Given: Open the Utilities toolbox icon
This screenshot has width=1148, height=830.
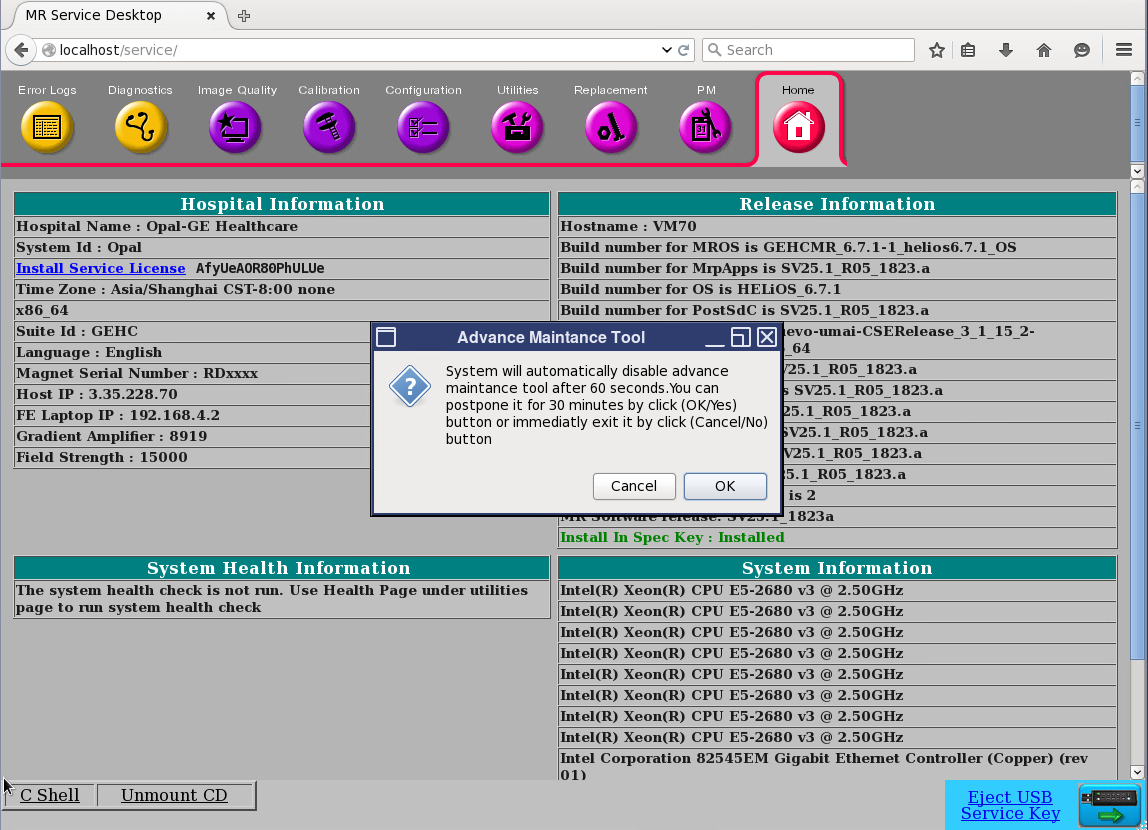Looking at the screenshot, I should 517,127.
